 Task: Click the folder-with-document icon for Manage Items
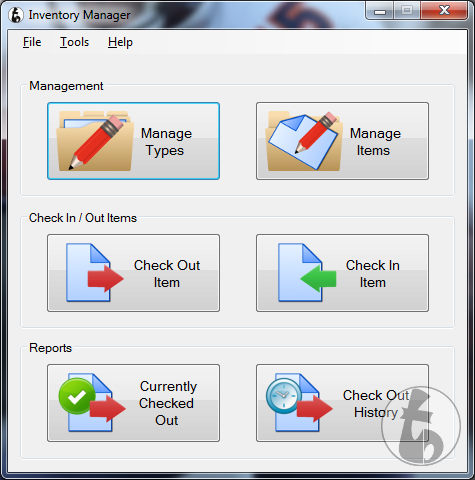coord(304,141)
